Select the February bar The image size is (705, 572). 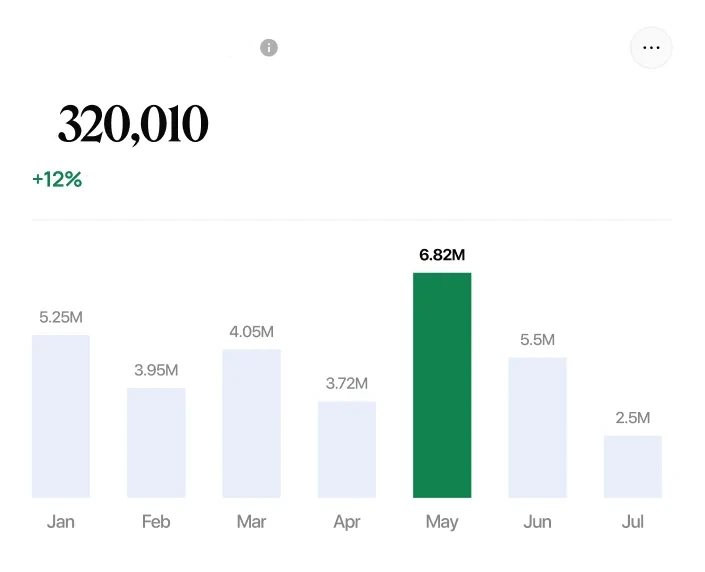156,442
